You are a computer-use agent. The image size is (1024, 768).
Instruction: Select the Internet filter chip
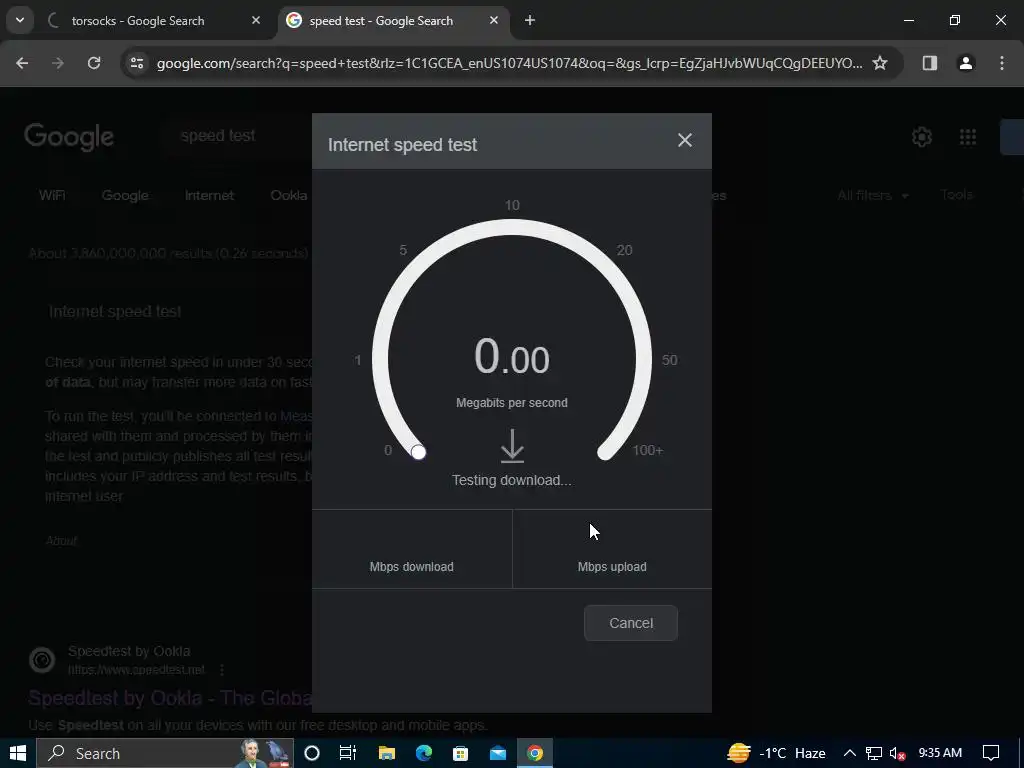pyautogui.click(x=209, y=195)
